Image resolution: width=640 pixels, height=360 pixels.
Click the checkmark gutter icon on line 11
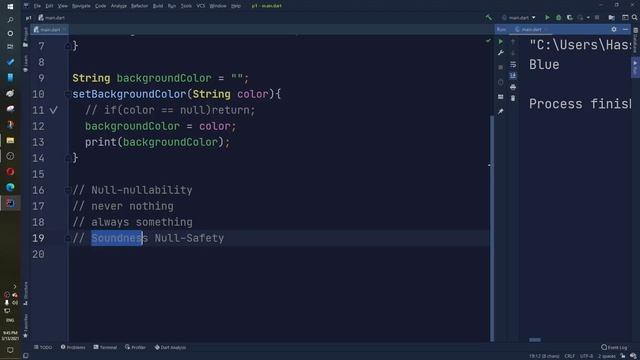click(x=53, y=110)
